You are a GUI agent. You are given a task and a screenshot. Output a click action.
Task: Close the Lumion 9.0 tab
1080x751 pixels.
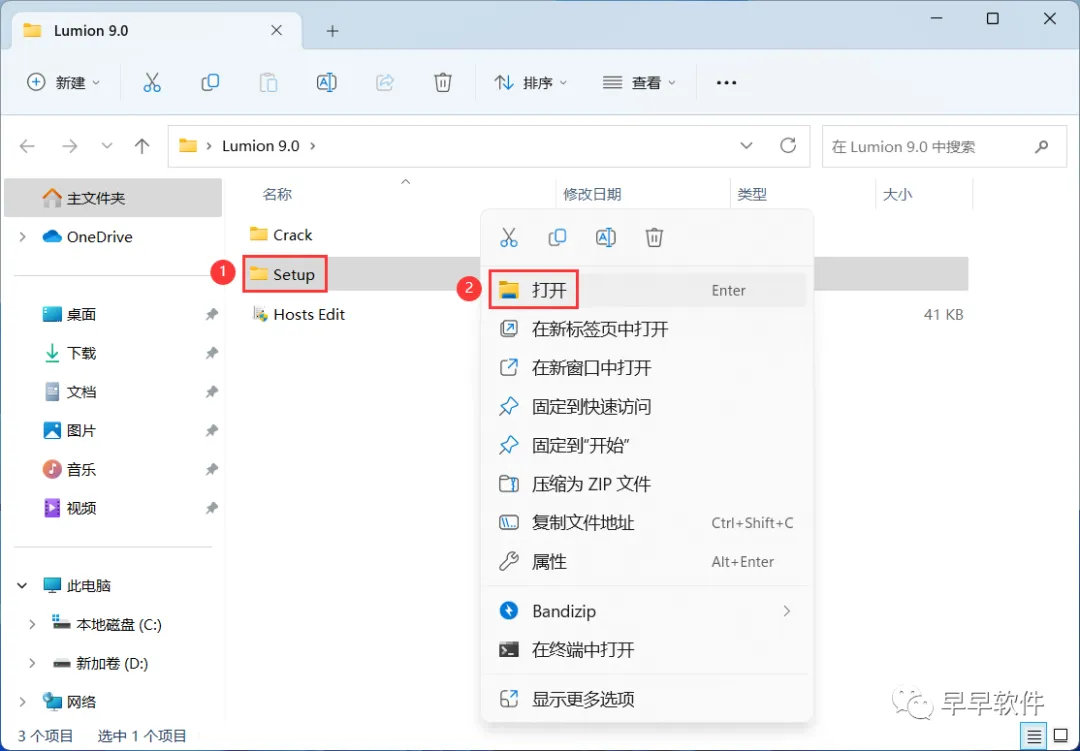tap(276, 30)
